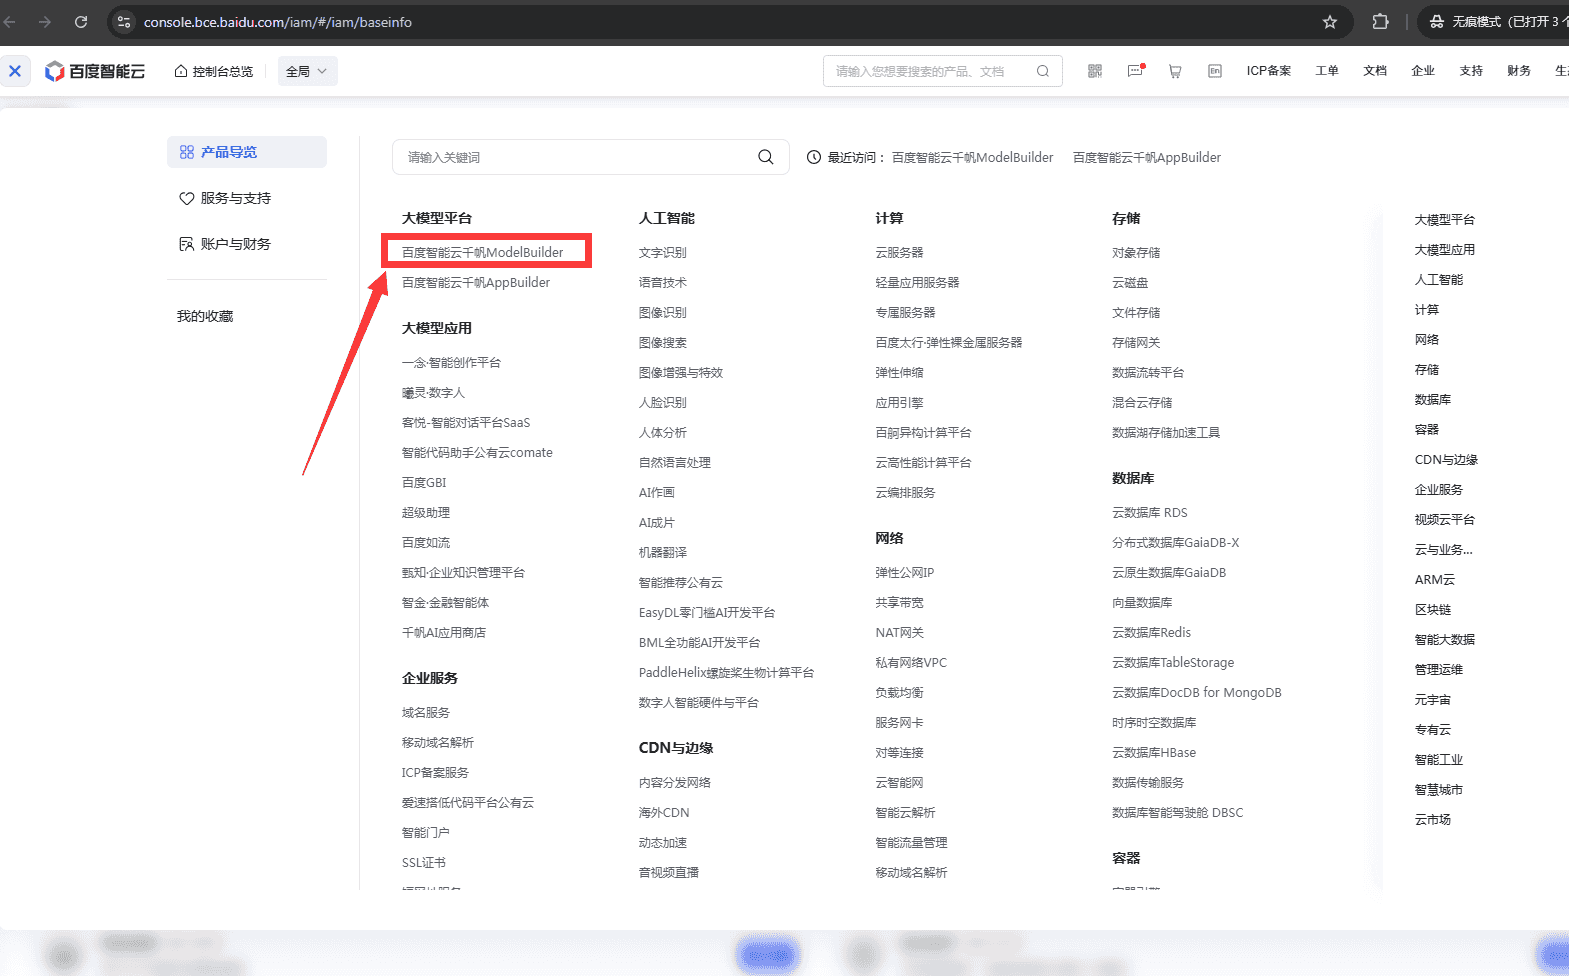1569x976 pixels.
Task: Jump to 区块链 in right category index
Action: 1433,609
